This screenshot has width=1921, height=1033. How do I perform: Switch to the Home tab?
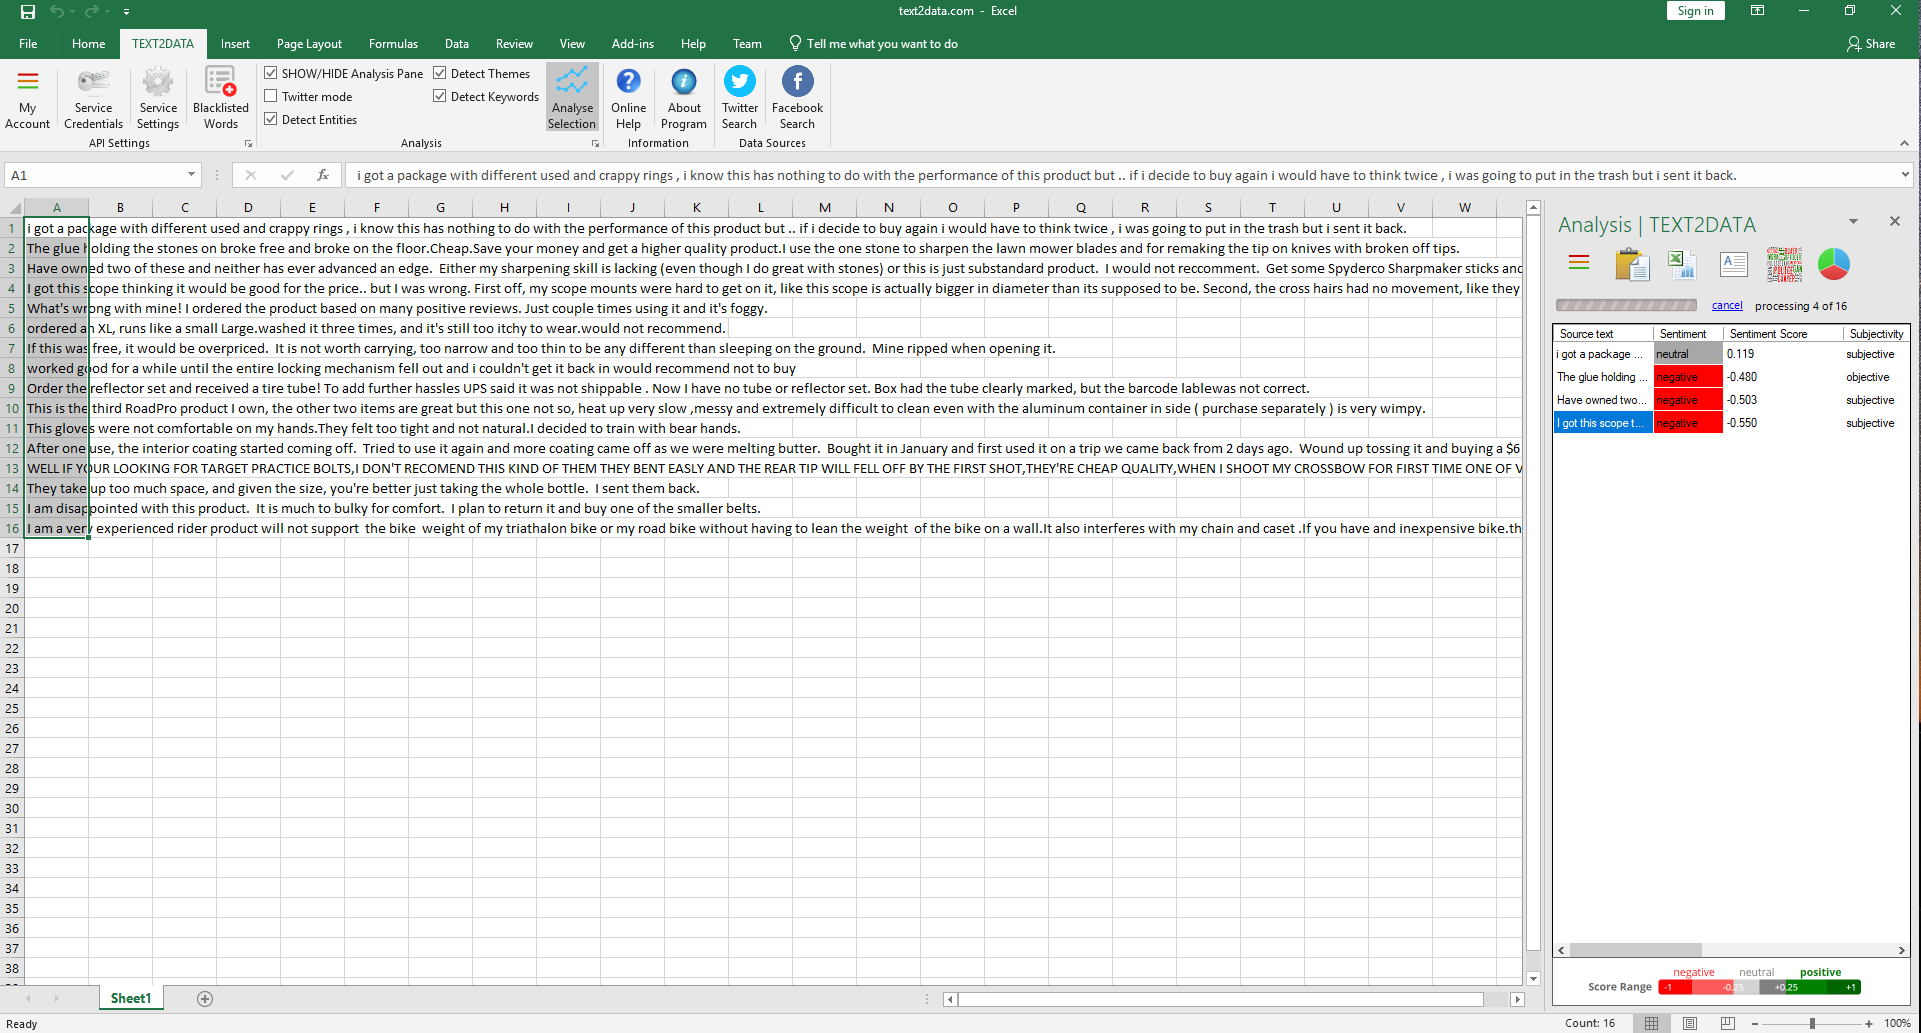click(x=88, y=44)
